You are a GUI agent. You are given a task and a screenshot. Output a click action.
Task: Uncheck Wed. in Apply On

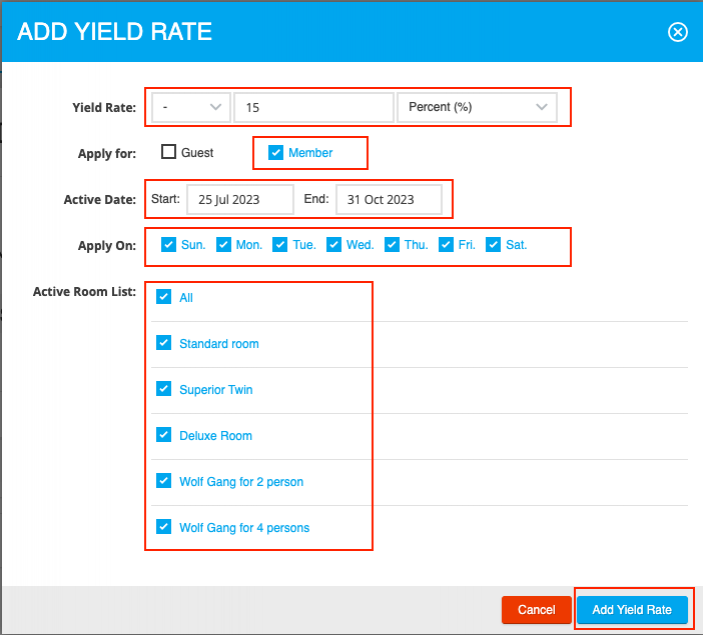(334, 245)
